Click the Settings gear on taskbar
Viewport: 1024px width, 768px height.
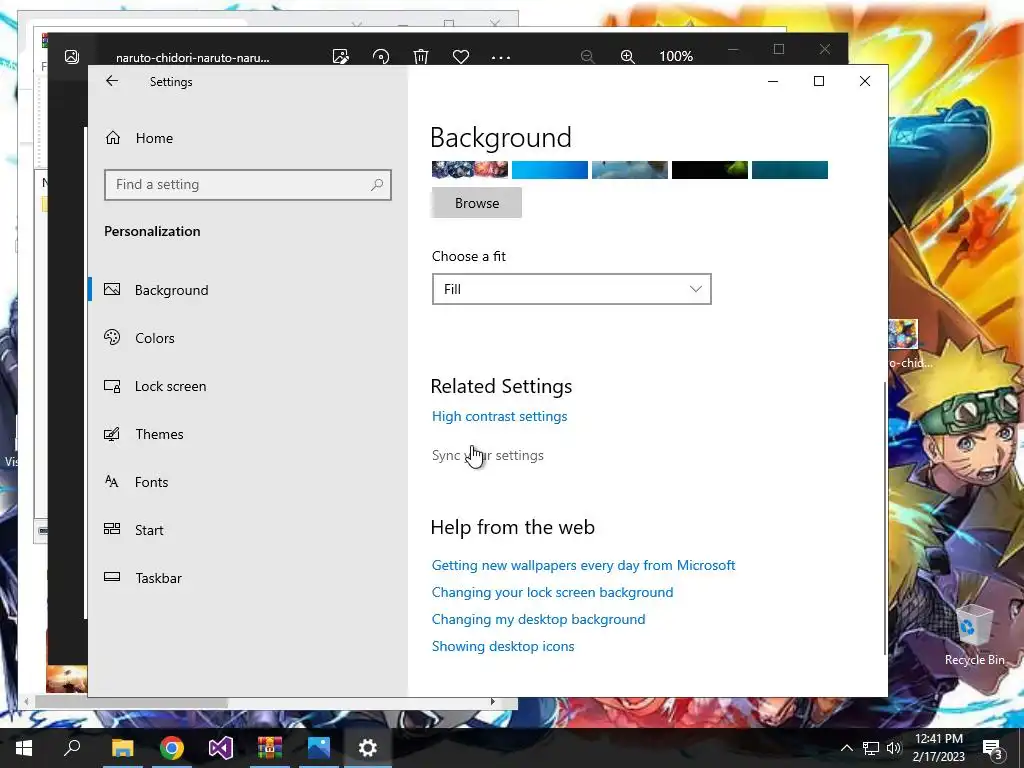[x=368, y=748]
